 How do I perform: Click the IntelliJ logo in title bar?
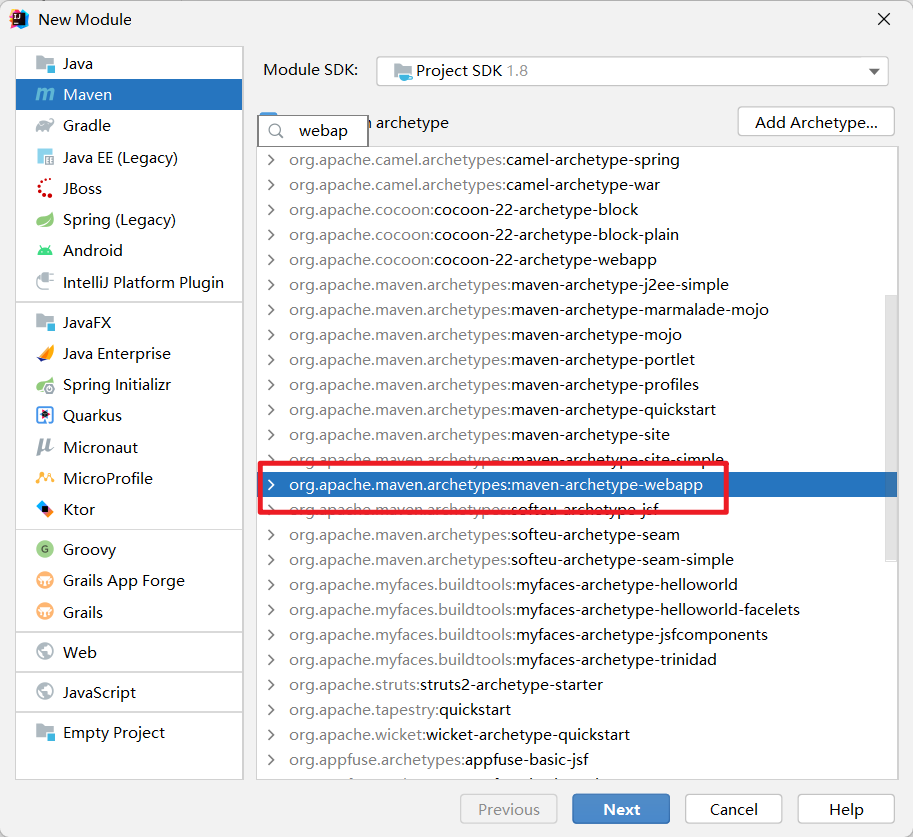click(x=19, y=19)
